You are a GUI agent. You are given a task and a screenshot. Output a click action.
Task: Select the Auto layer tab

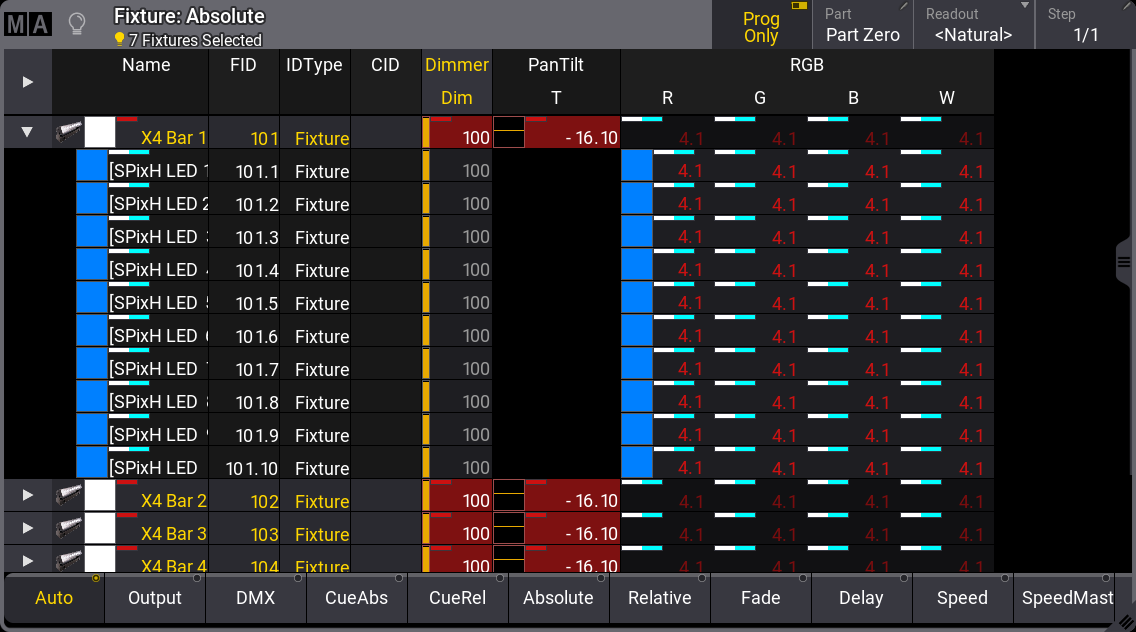(54, 598)
